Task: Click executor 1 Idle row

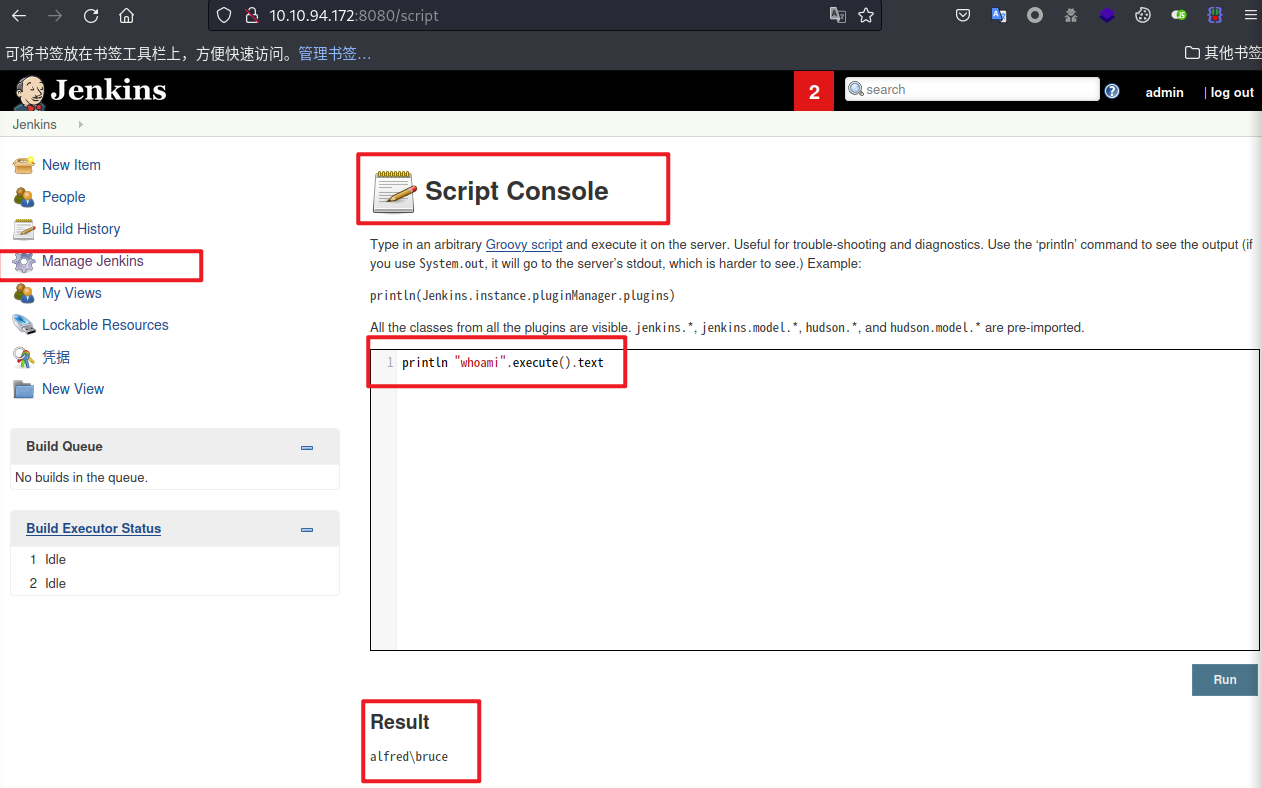Action: (x=175, y=559)
